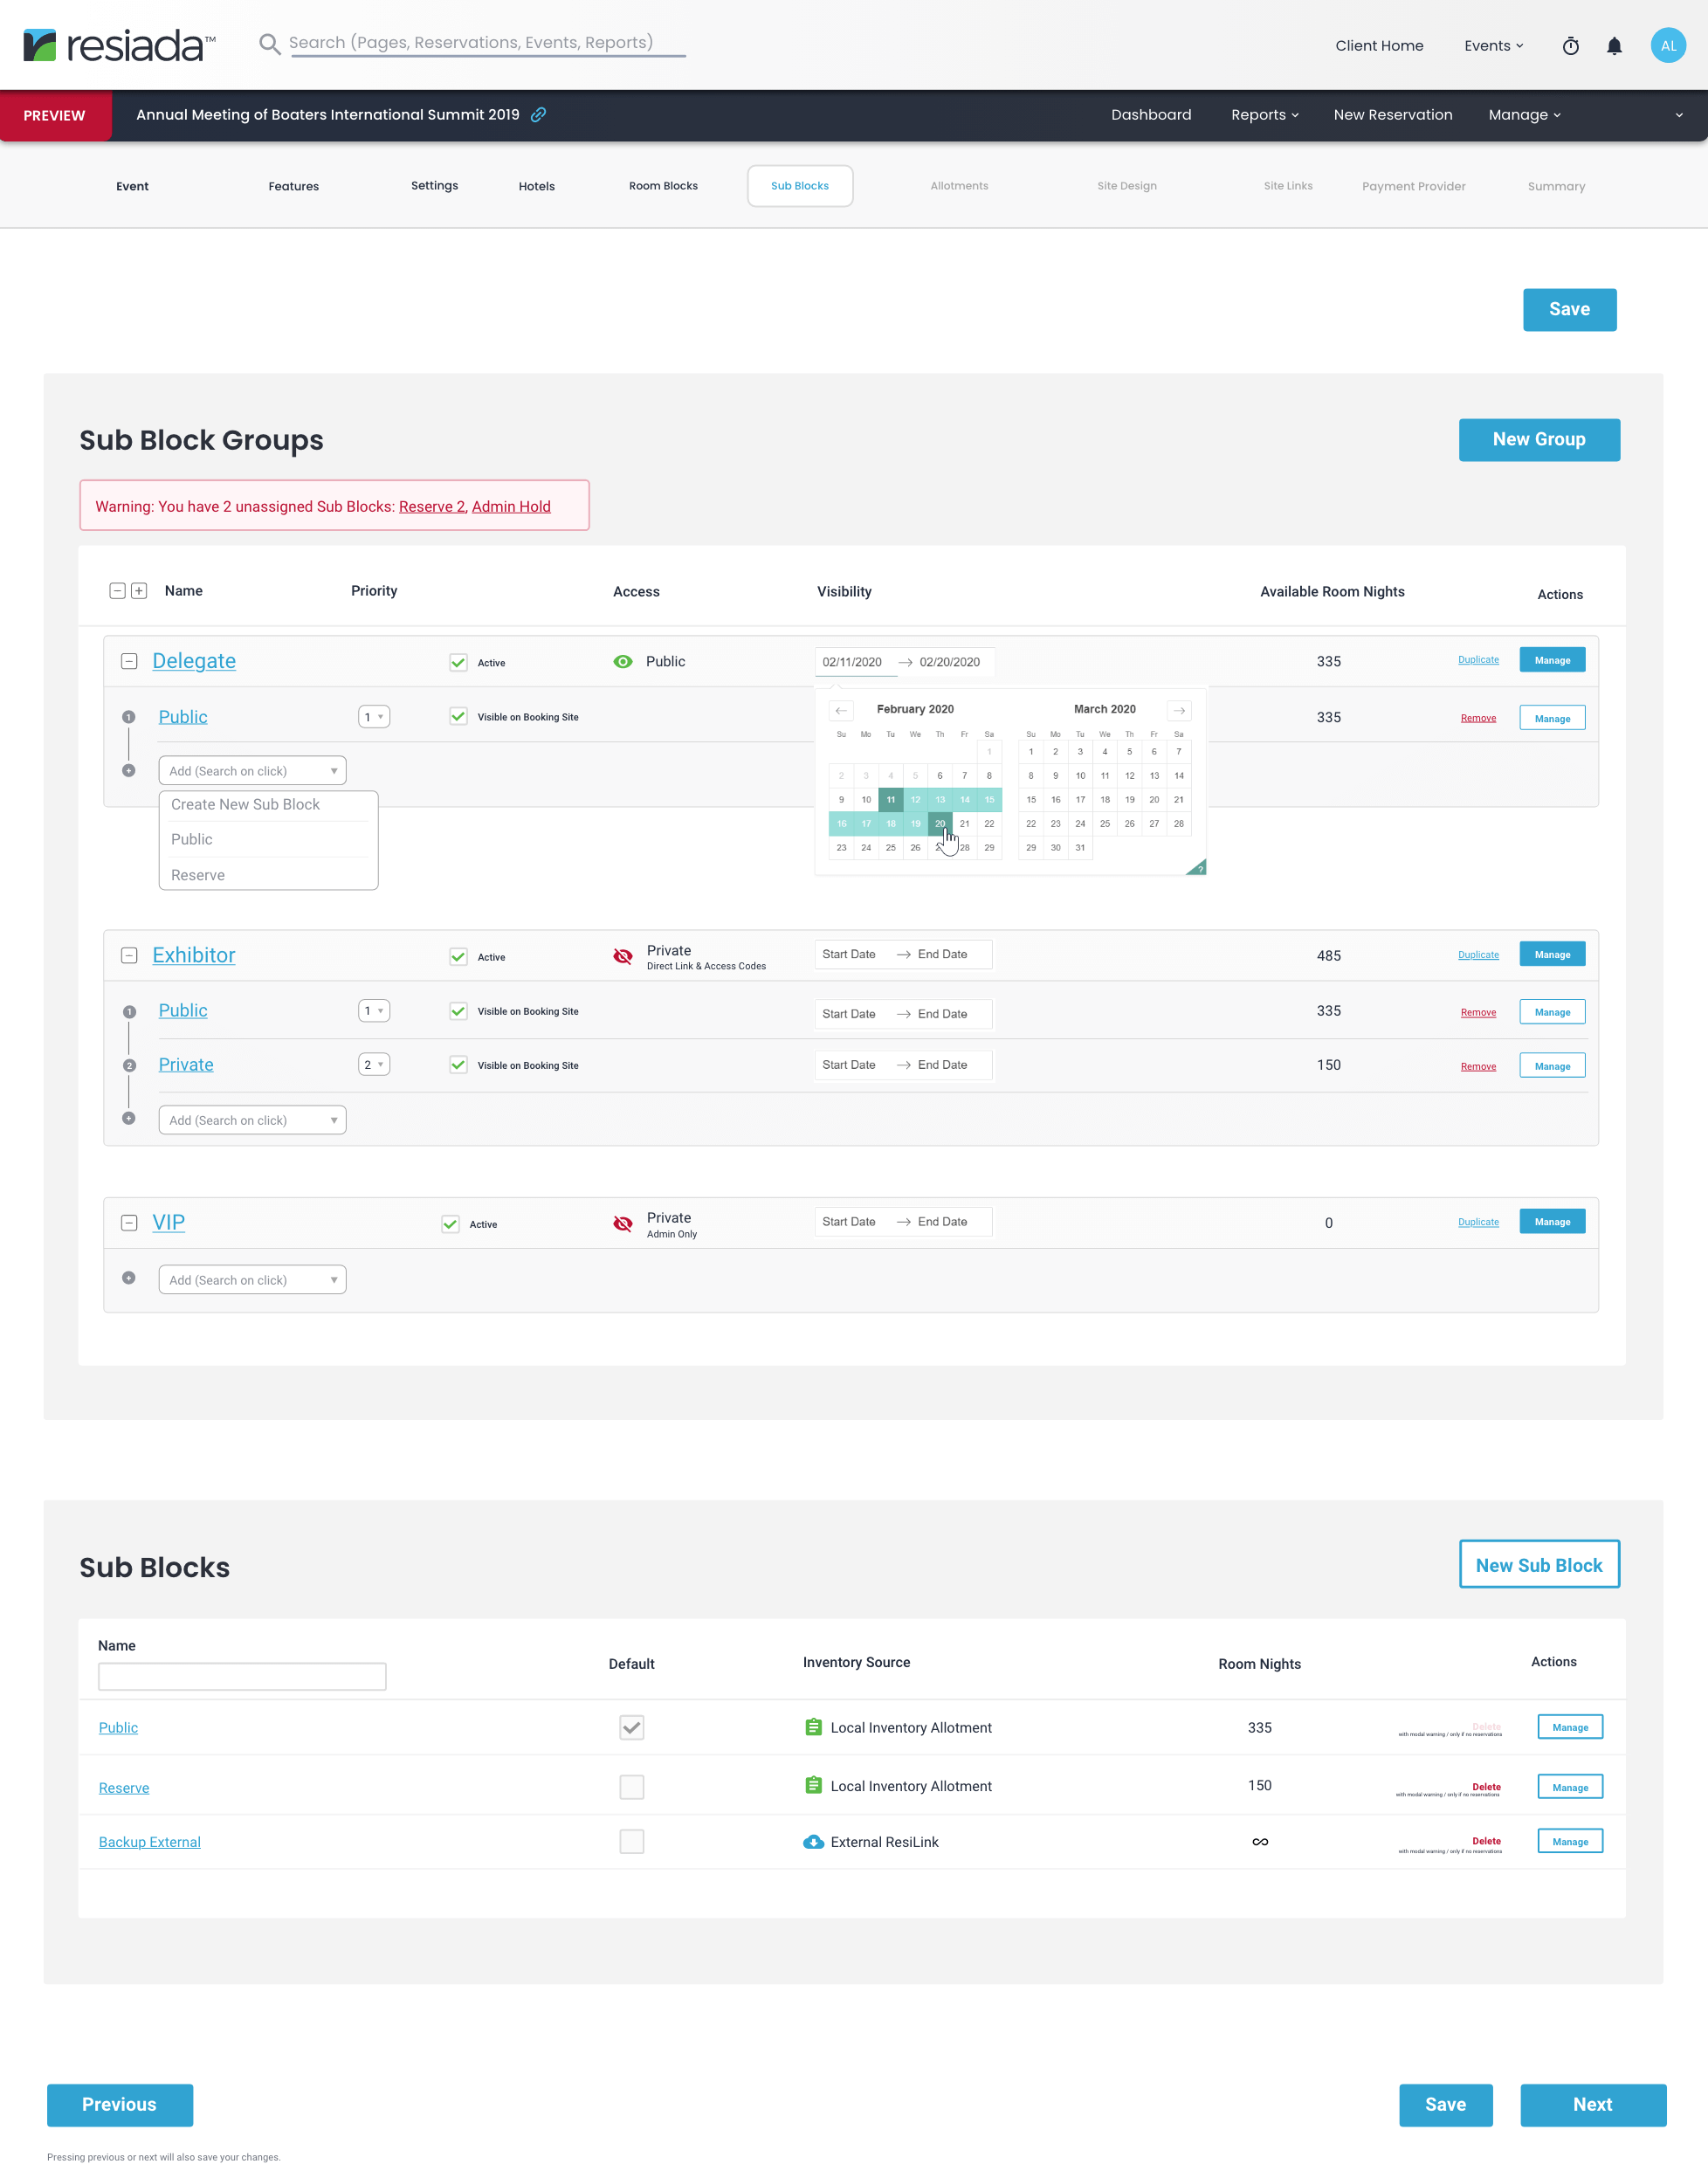
Task: Collapse the Delegate group
Action: coord(129,662)
